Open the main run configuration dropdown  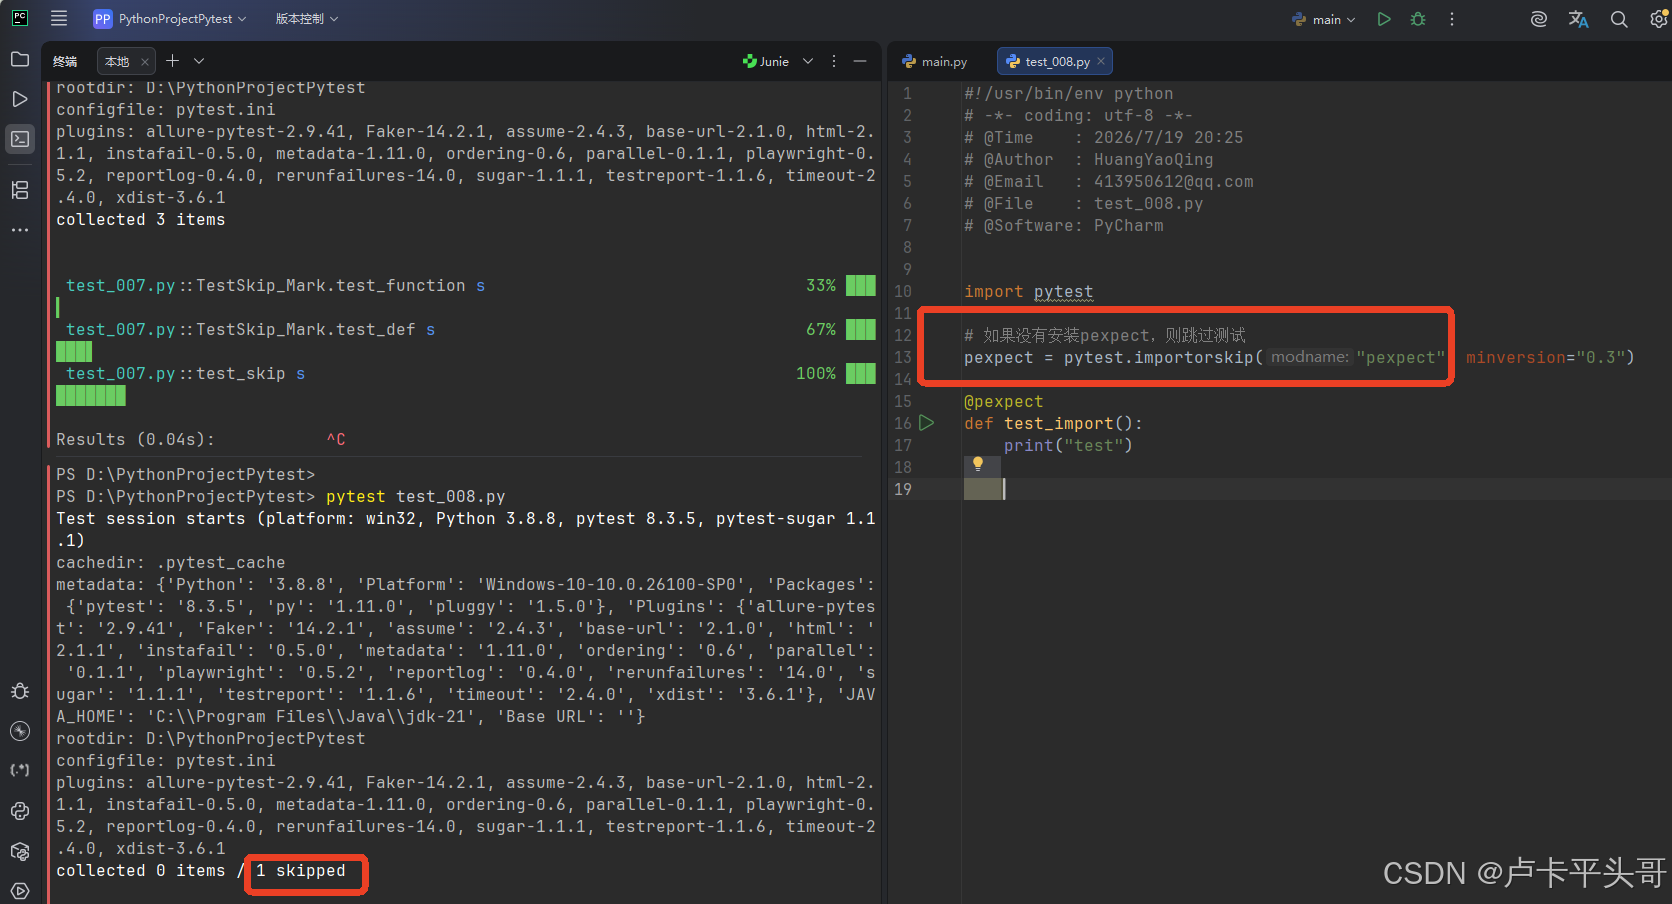(x=1324, y=19)
